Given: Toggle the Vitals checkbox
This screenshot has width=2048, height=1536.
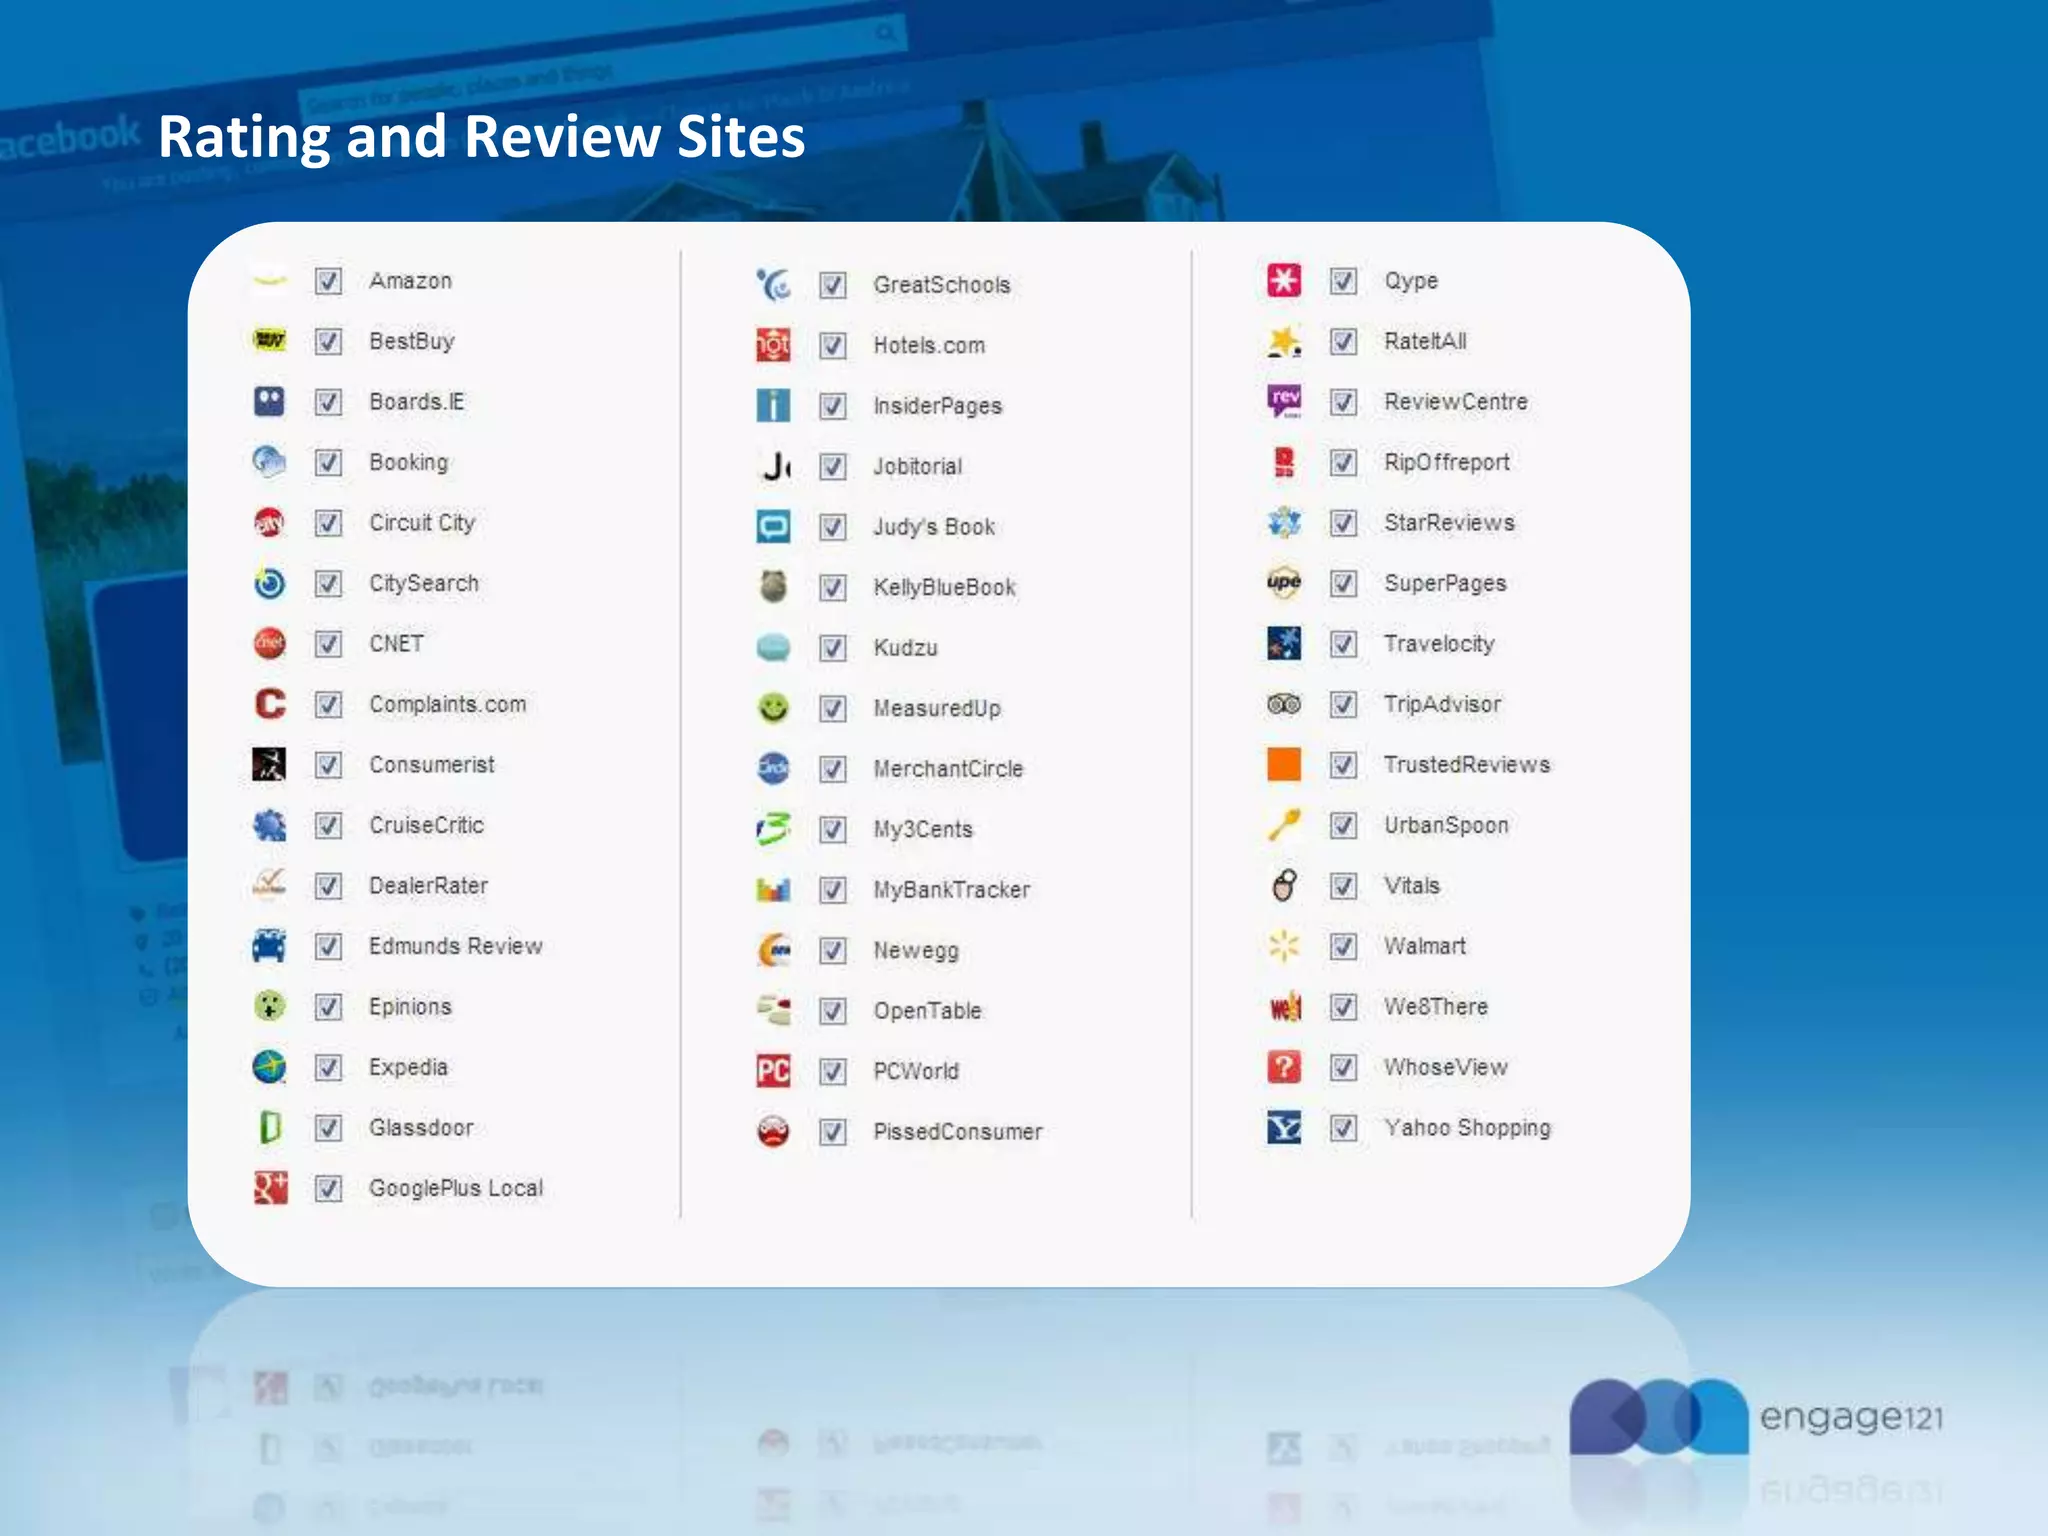Looking at the screenshot, I should pos(1343,886).
